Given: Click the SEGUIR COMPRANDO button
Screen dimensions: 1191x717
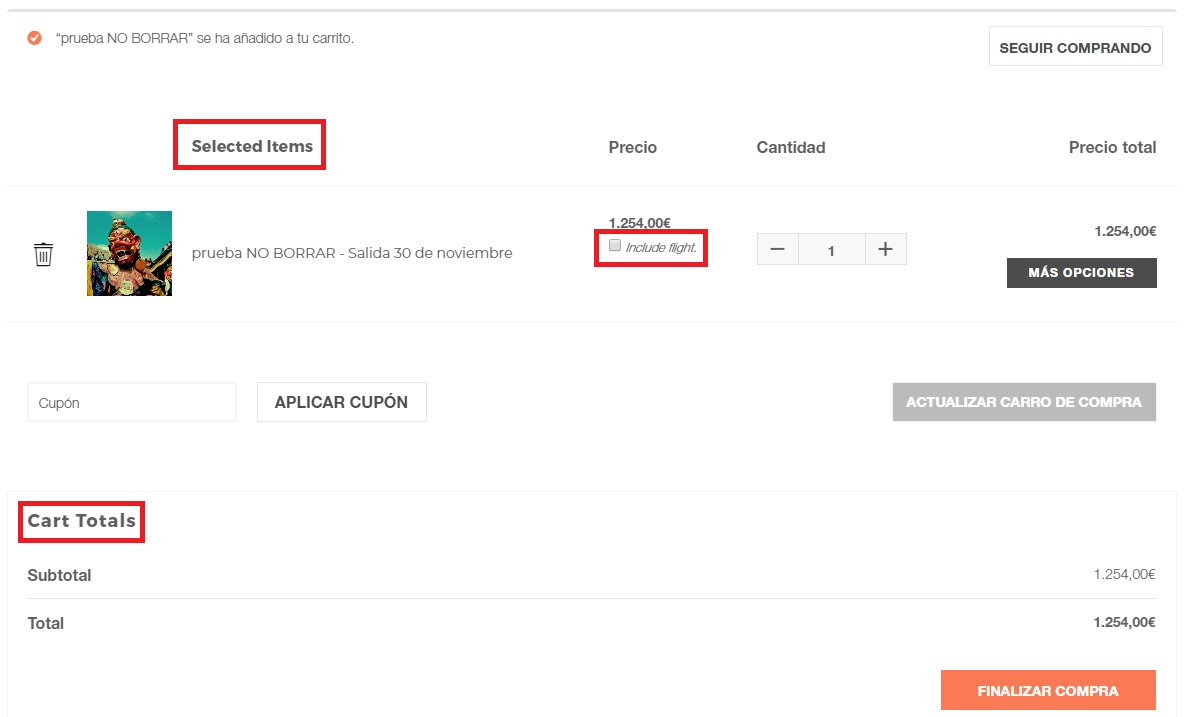Looking at the screenshot, I should pos(1076,47).
